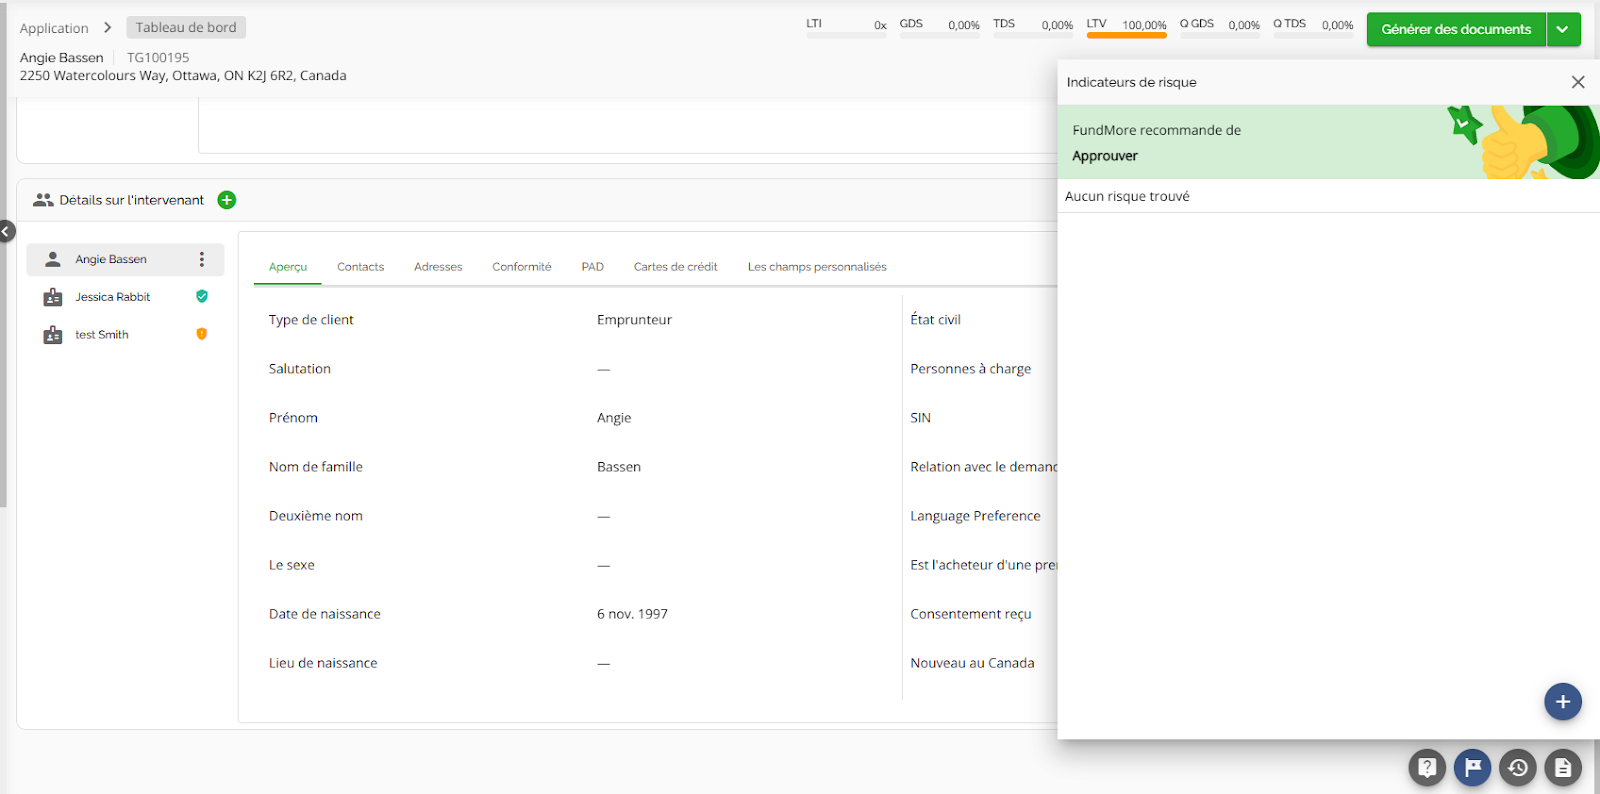
Task: Open Les champs personnalisés tab
Action: click(x=817, y=267)
